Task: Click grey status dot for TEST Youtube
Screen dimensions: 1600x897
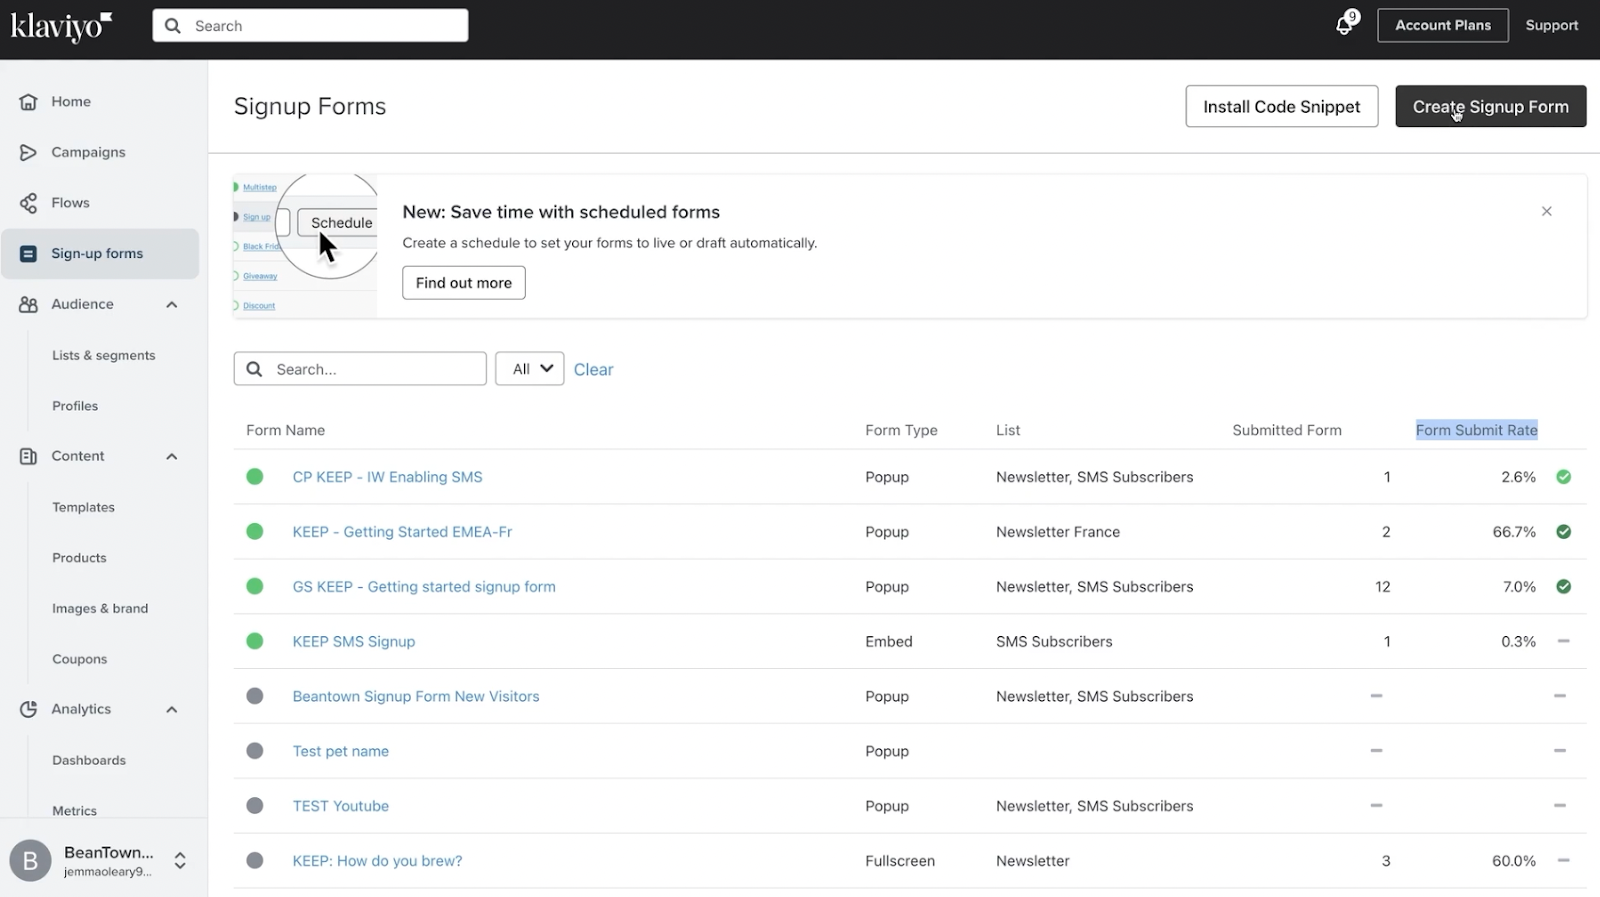Action: tap(255, 806)
